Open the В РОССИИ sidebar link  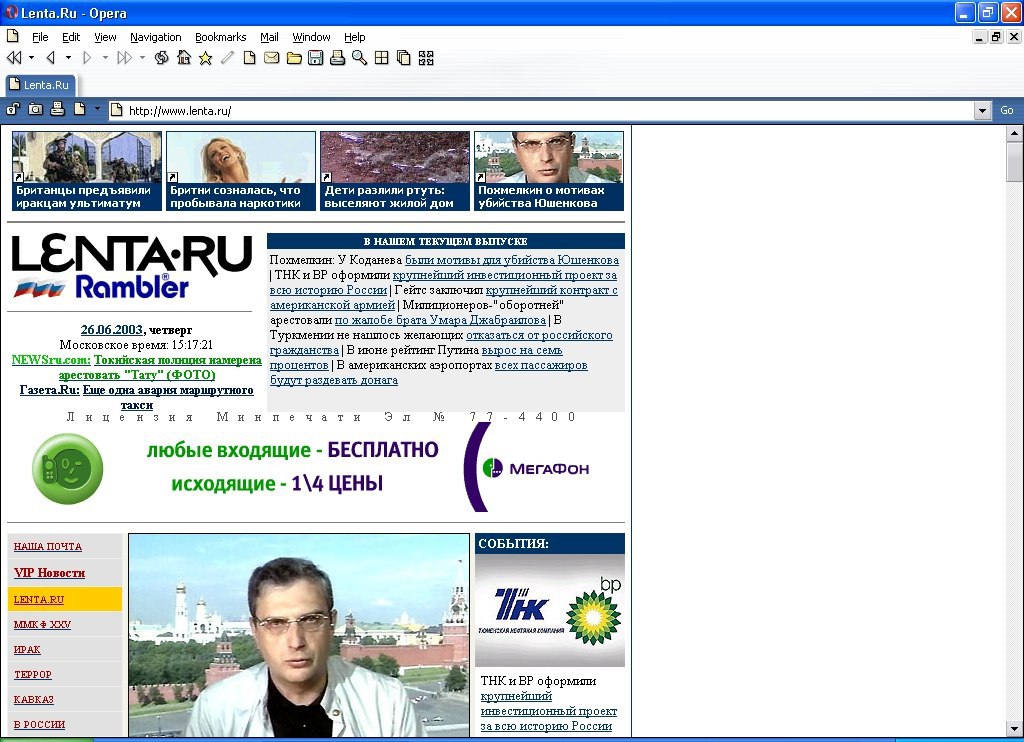(39, 724)
